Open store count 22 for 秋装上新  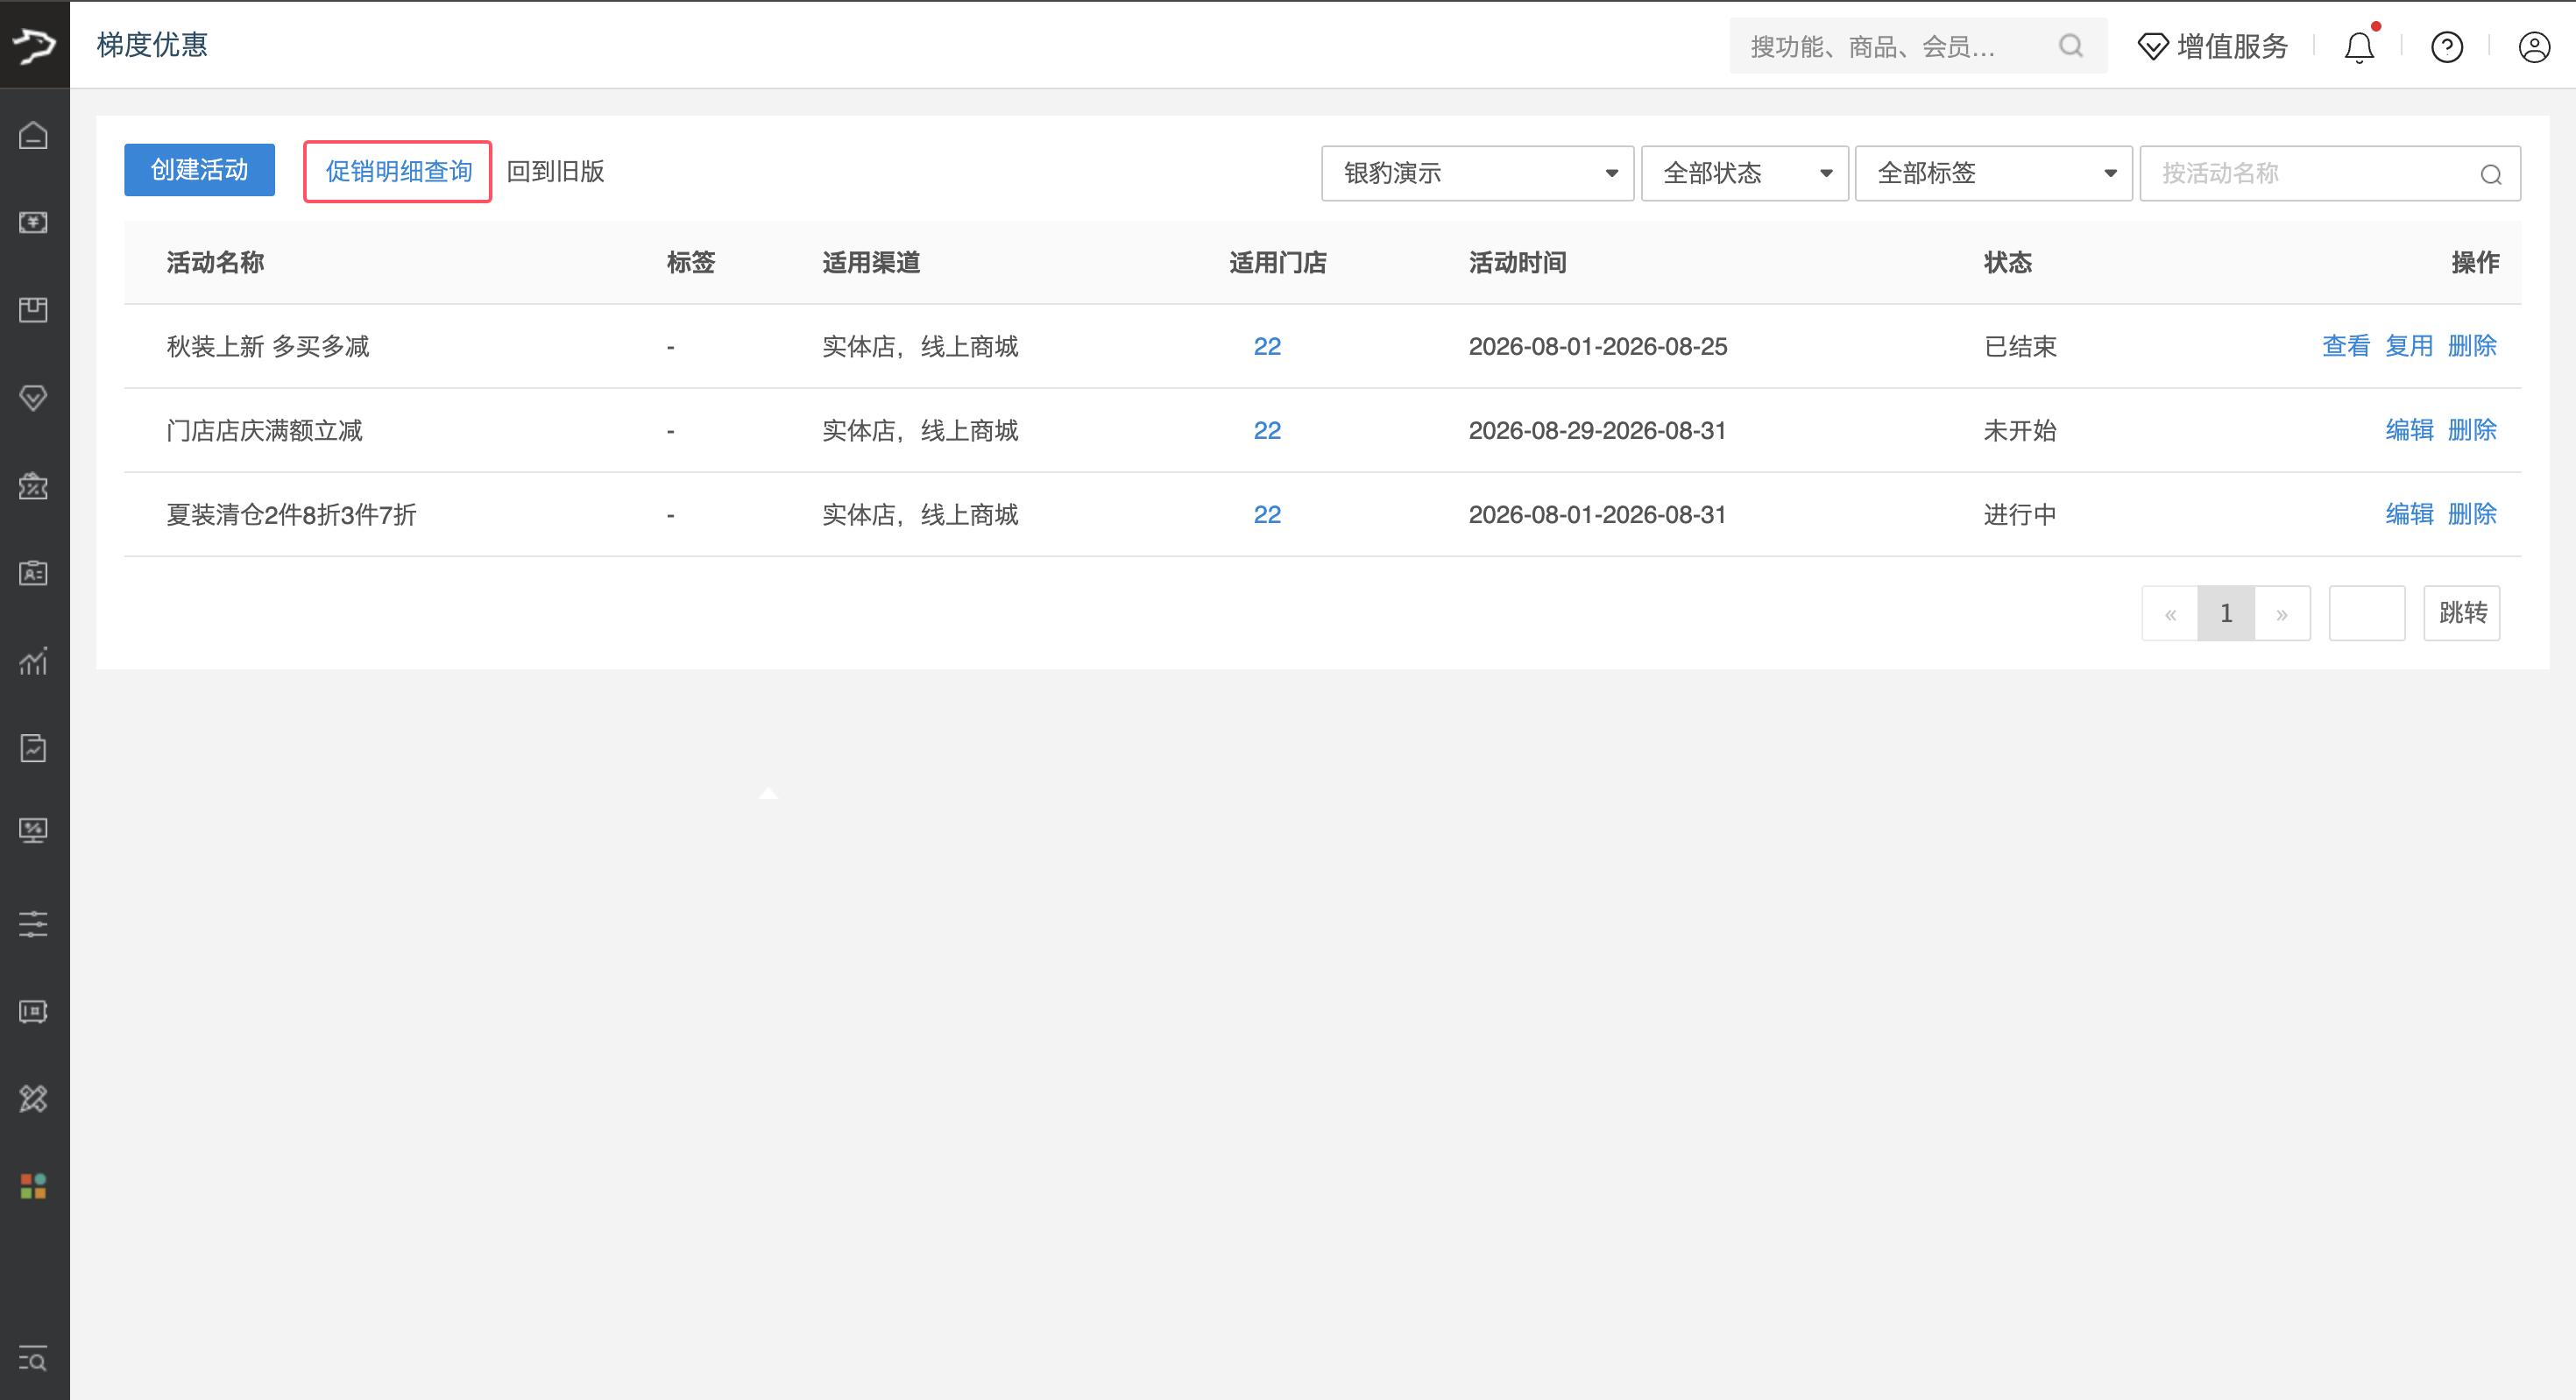[x=1267, y=346]
